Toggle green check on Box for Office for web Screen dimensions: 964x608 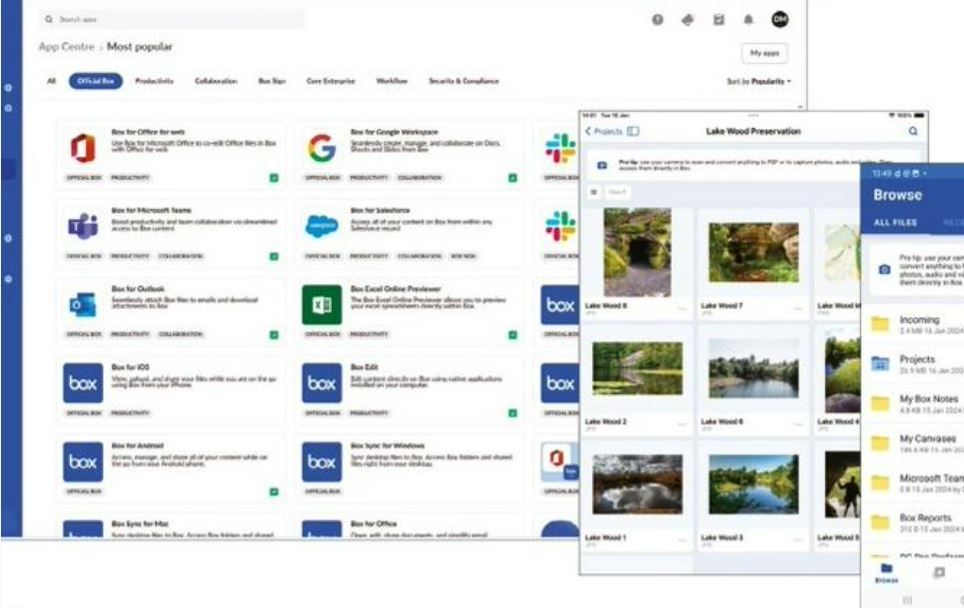(x=274, y=178)
